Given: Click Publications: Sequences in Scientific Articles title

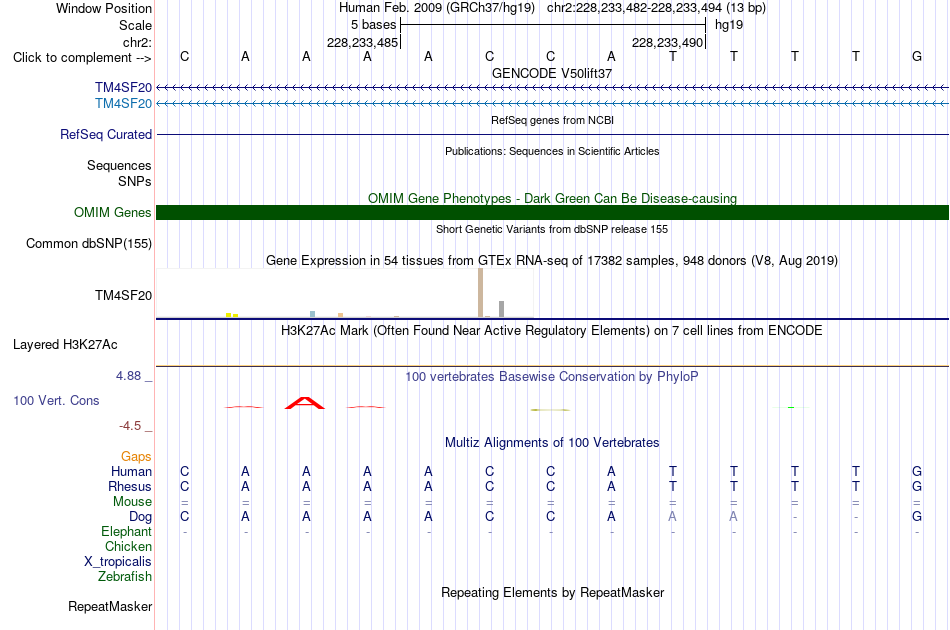Looking at the screenshot, I should pyautogui.click(x=552, y=151).
